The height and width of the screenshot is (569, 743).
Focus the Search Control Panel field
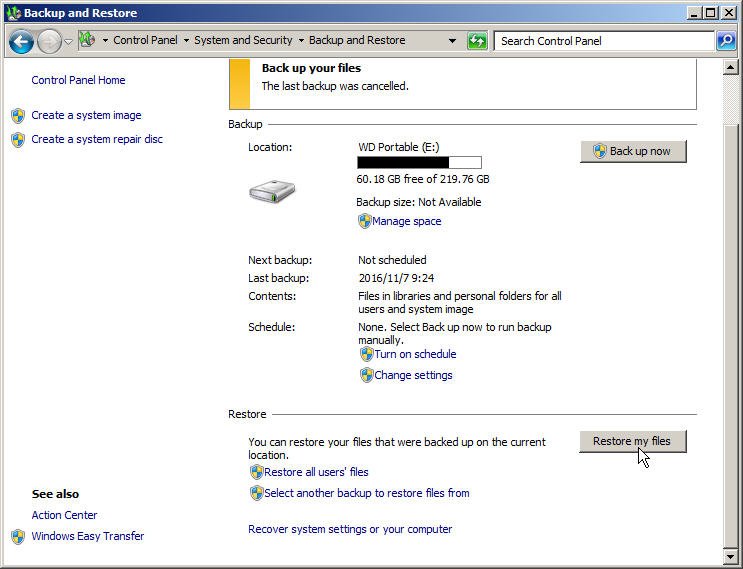pos(604,41)
